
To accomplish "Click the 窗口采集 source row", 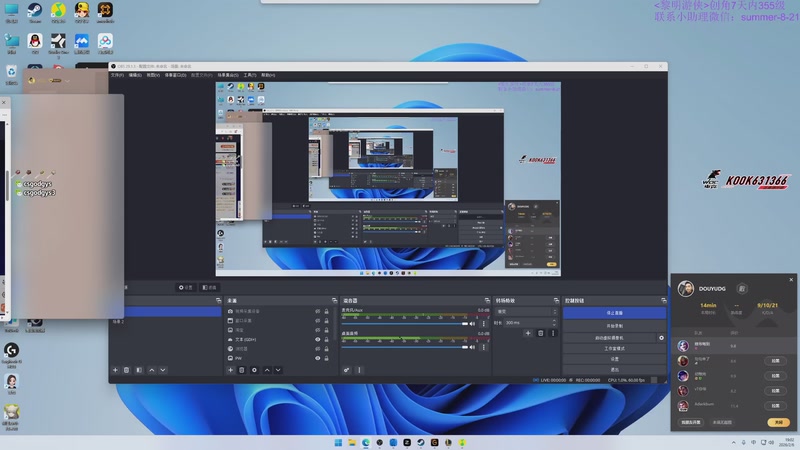I will (279, 320).
